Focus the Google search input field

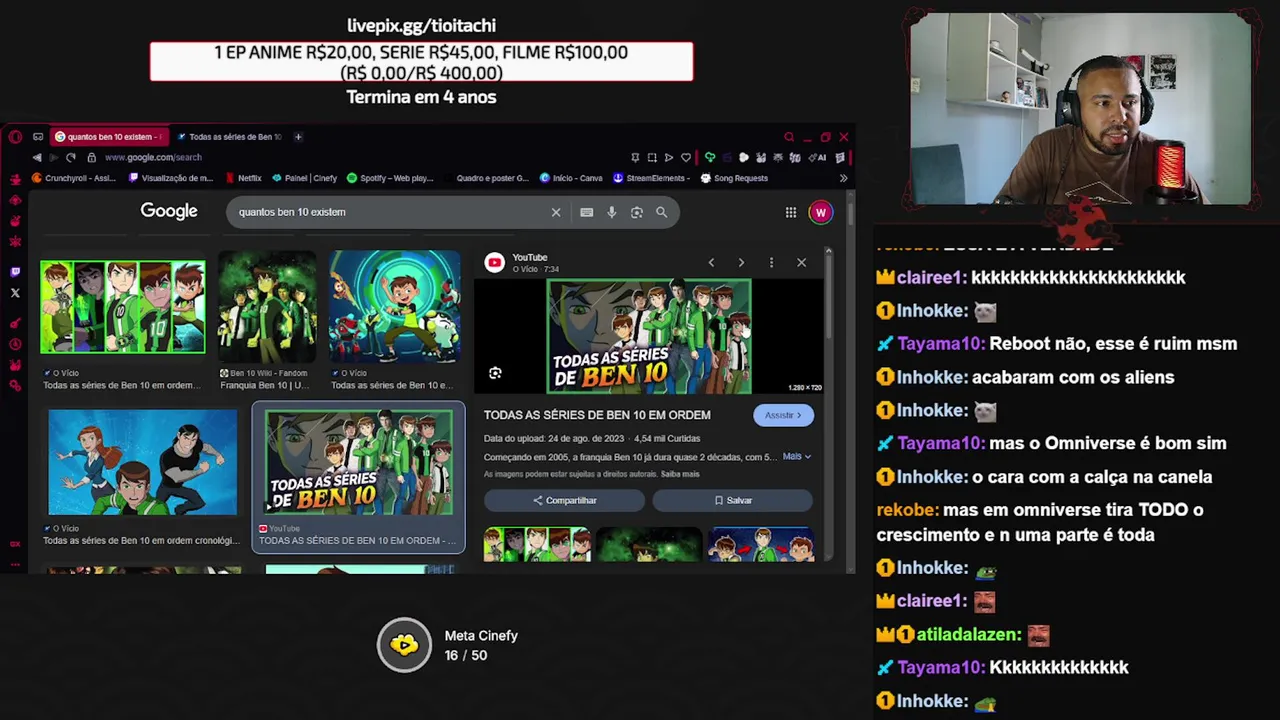[x=390, y=212]
